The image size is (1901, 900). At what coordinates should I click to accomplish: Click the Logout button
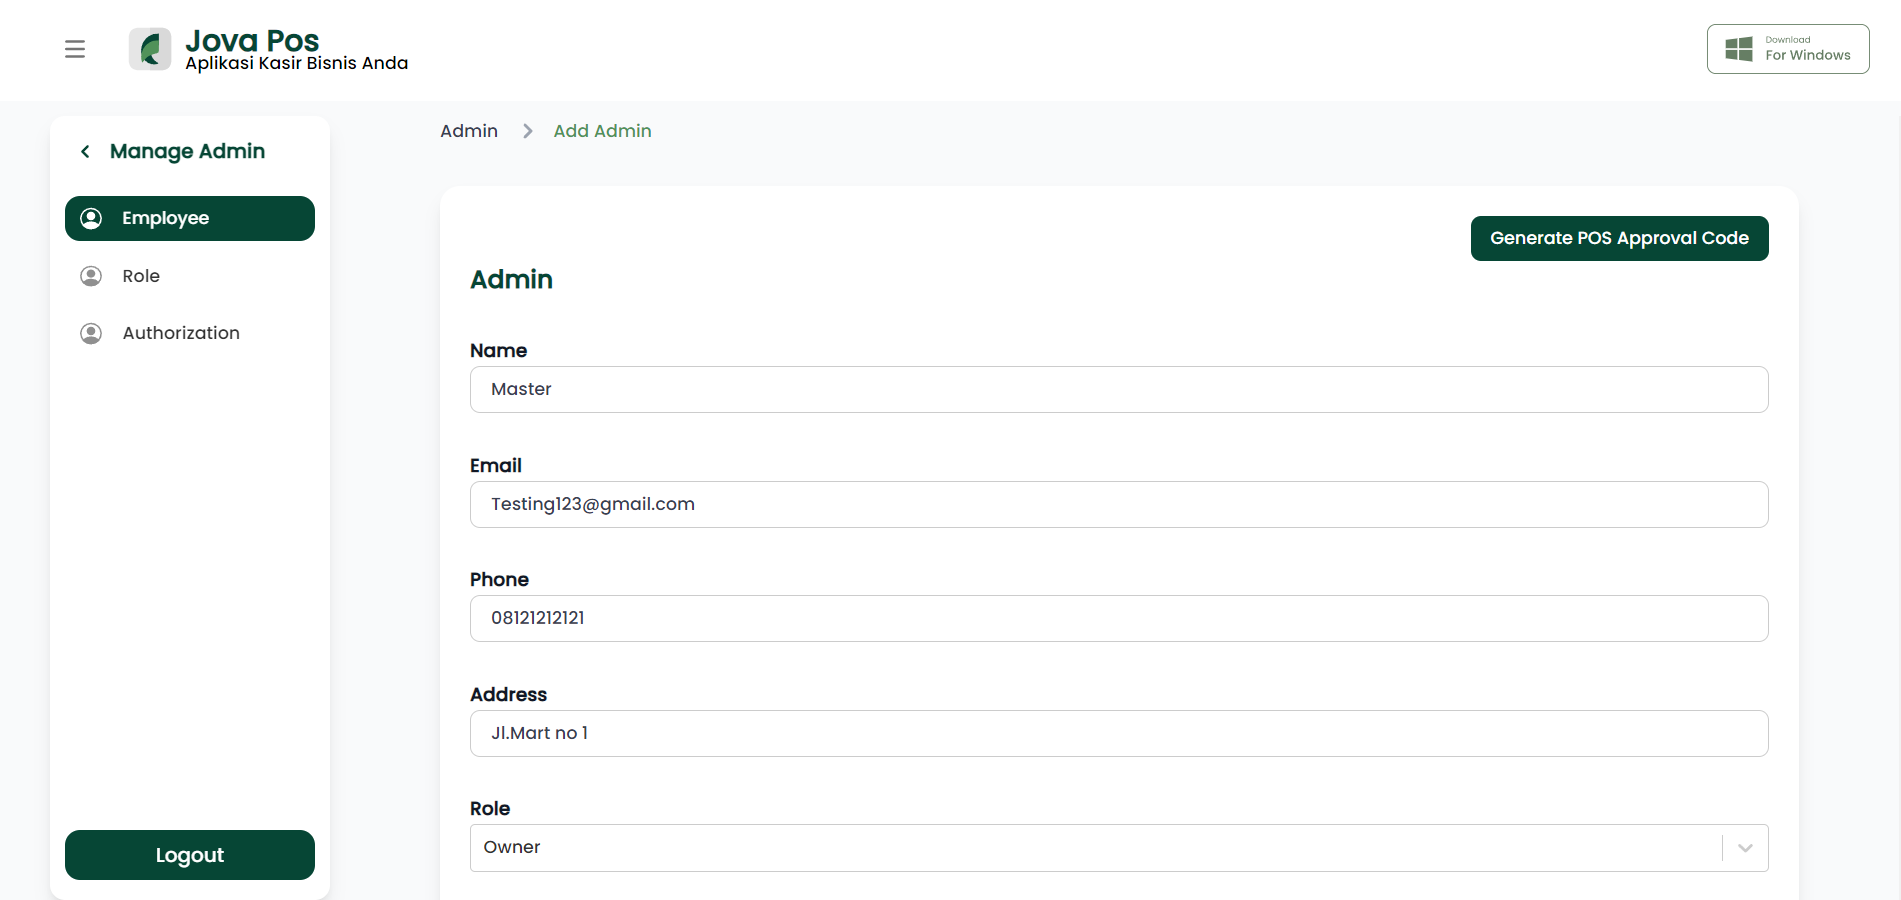(x=190, y=855)
